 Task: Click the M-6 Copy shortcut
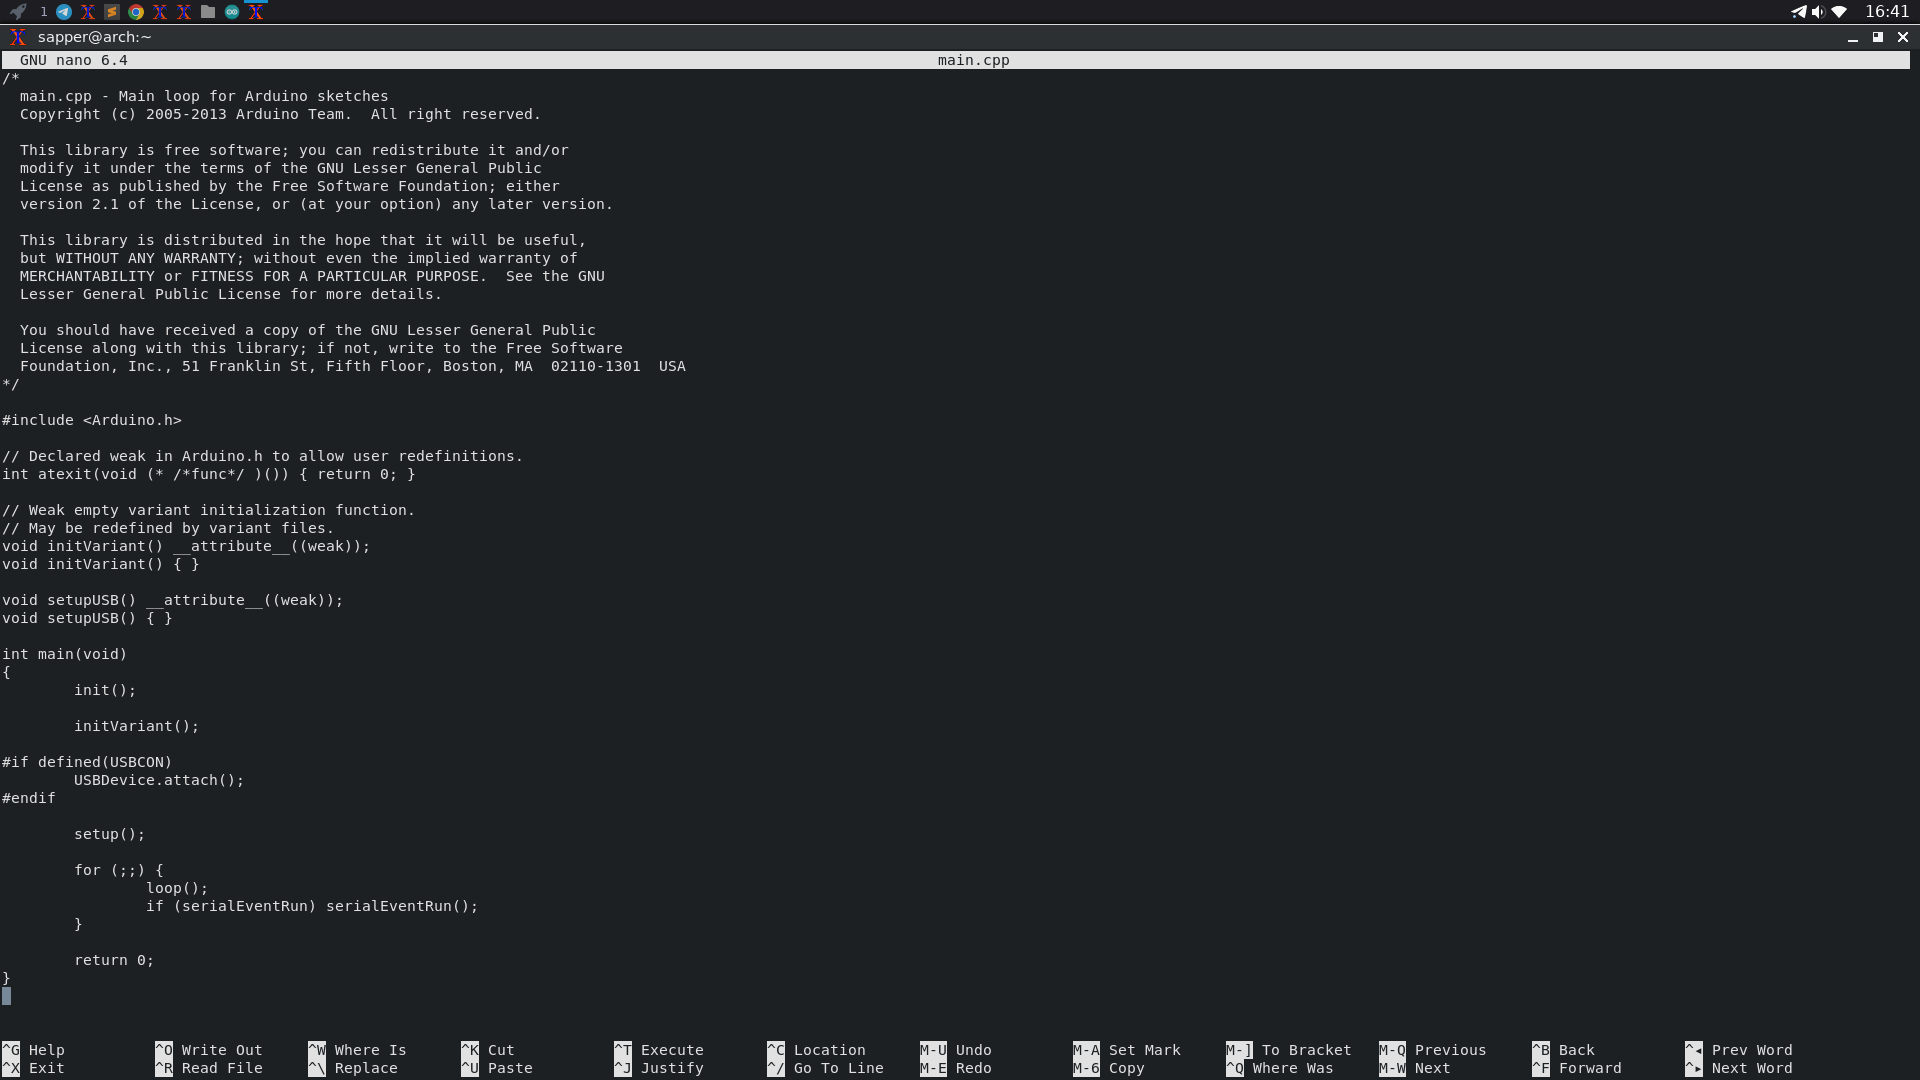click(x=1109, y=1068)
